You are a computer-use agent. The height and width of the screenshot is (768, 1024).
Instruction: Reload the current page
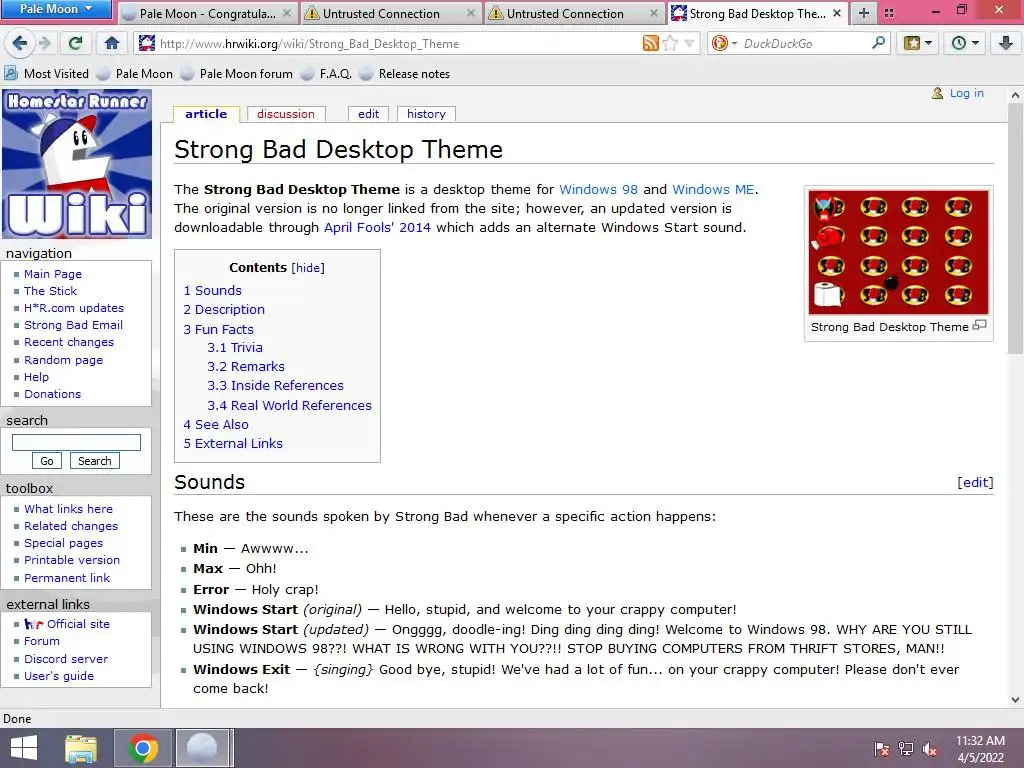(x=76, y=44)
